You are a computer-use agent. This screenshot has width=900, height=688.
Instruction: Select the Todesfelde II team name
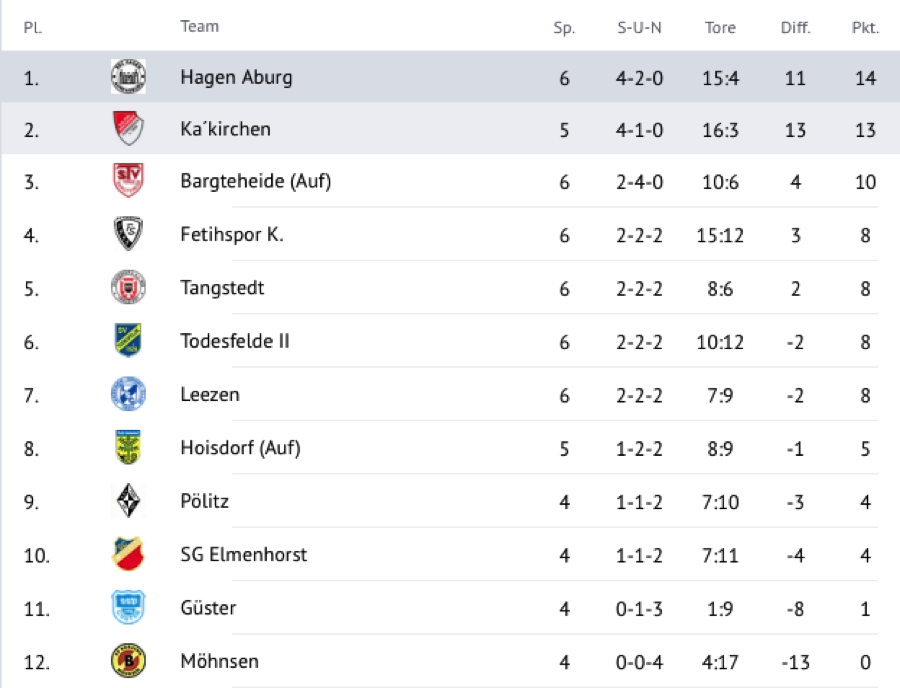coord(235,341)
